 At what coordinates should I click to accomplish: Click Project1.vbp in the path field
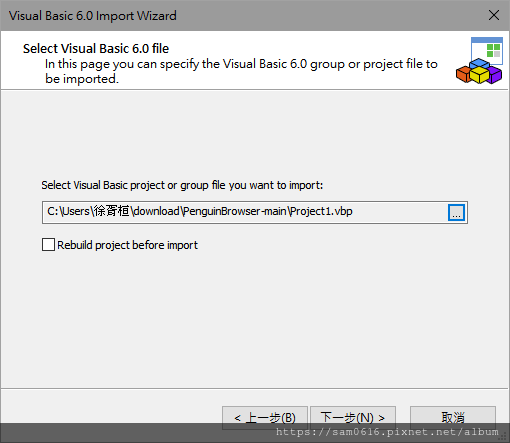(321, 211)
